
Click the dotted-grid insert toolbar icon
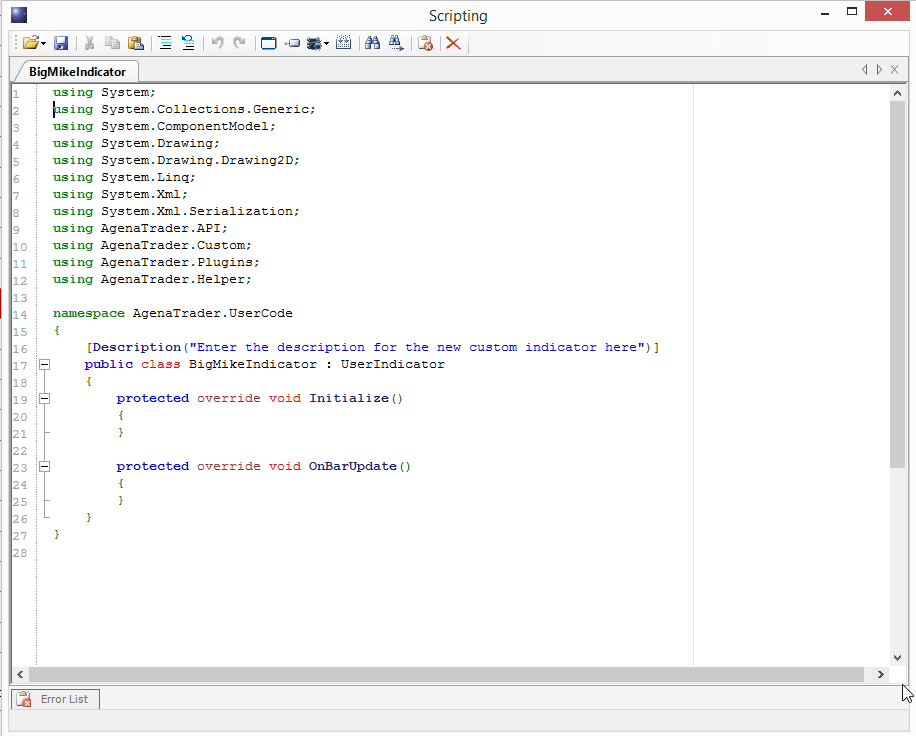[x=344, y=43]
